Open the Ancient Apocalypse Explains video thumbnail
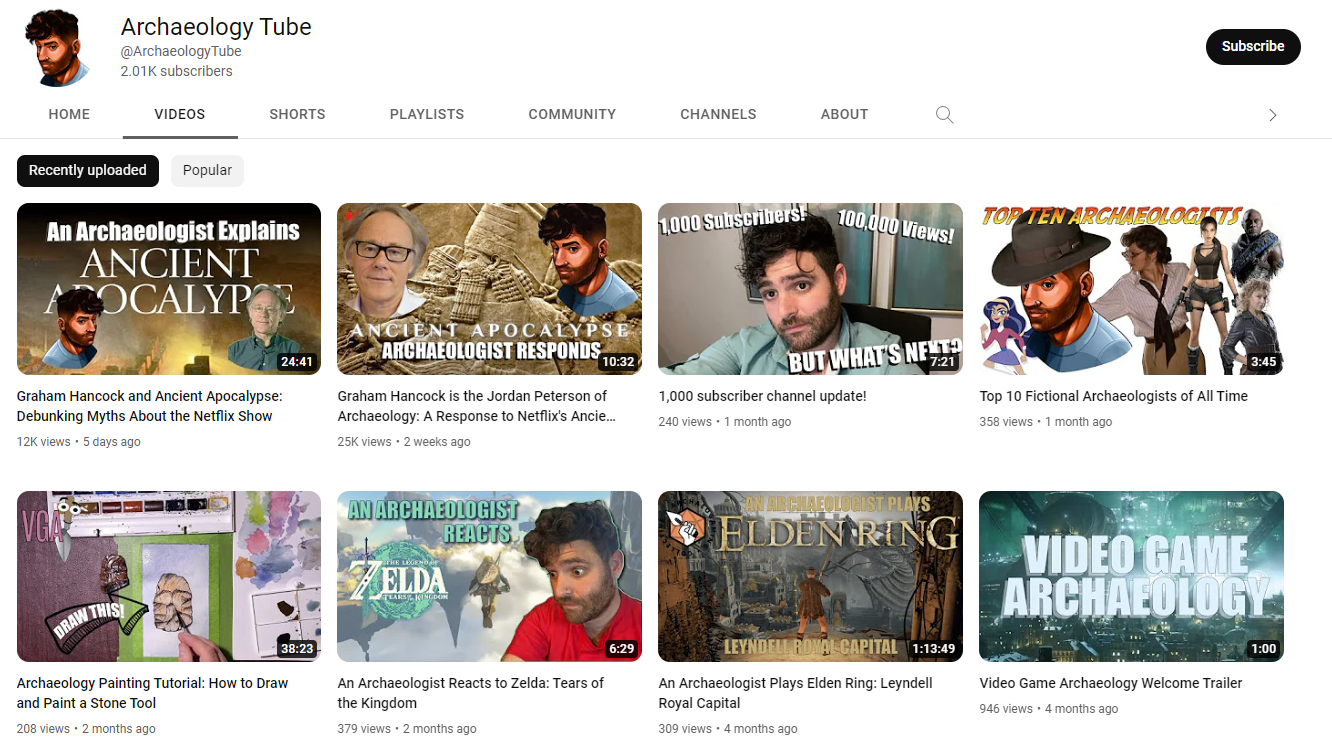 tap(169, 289)
